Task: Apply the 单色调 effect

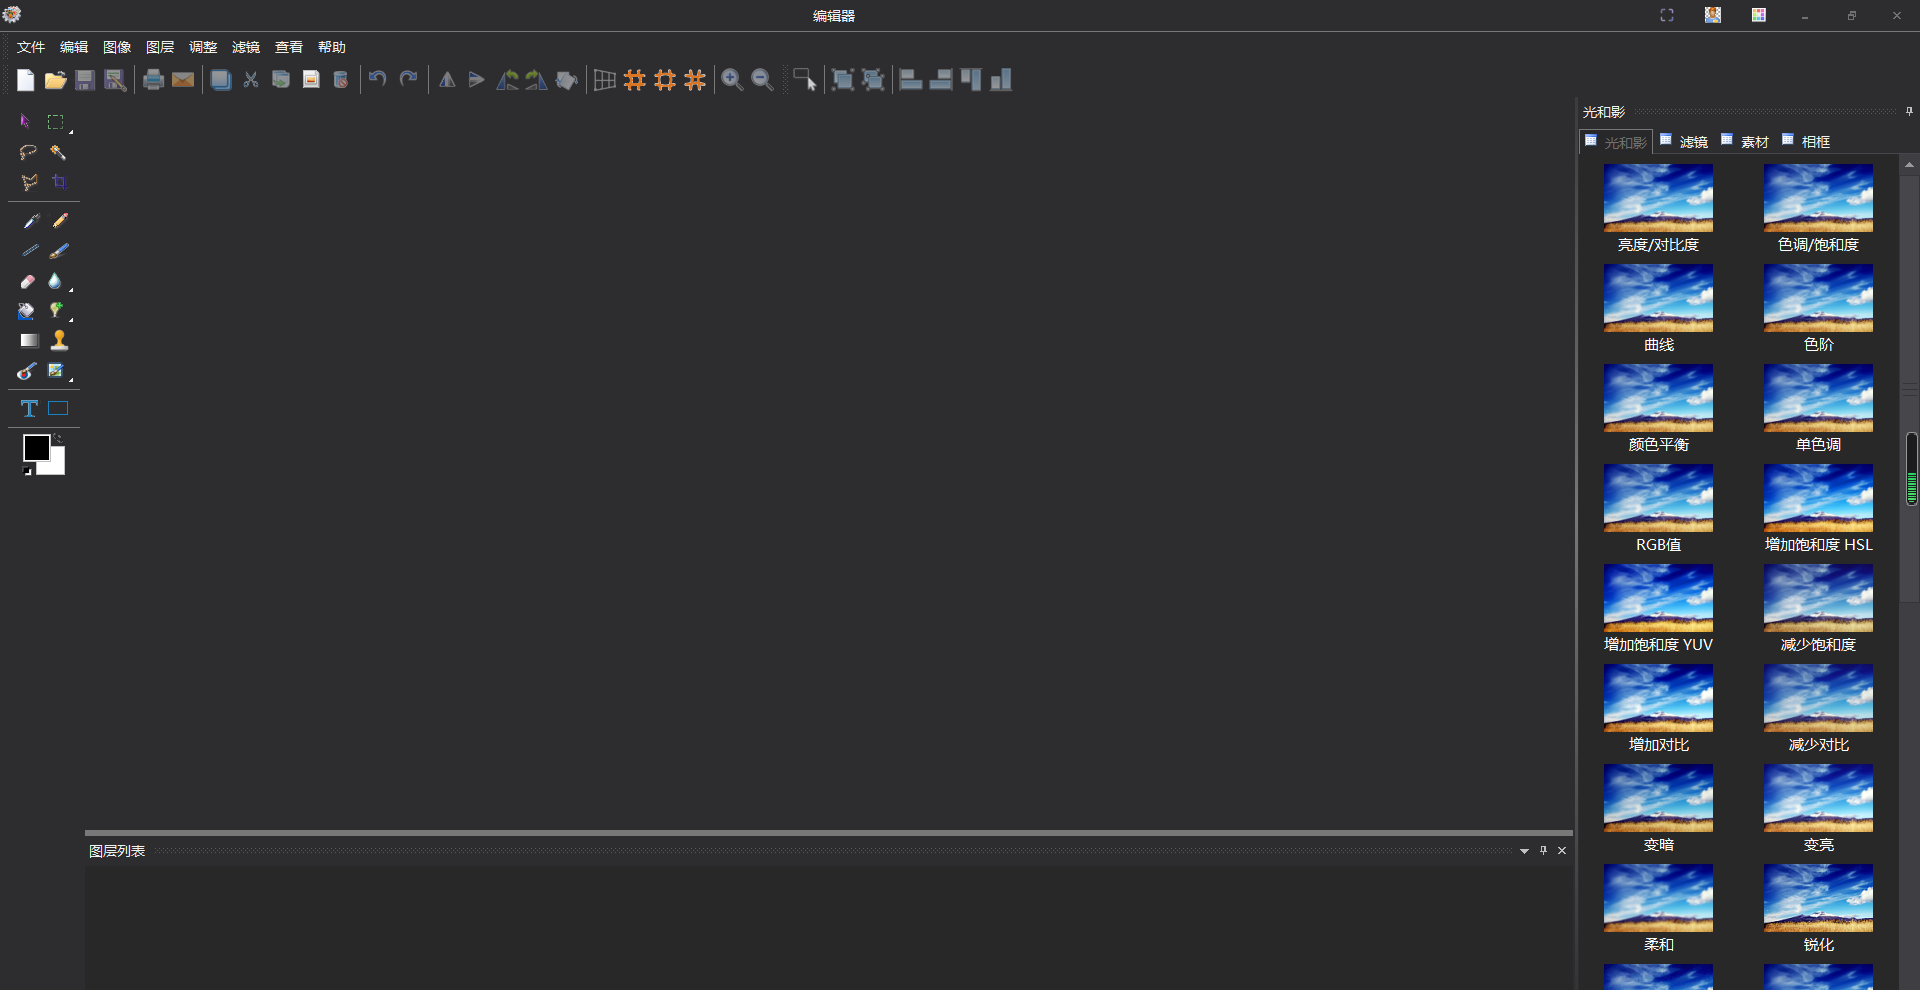Action: point(1818,409)
